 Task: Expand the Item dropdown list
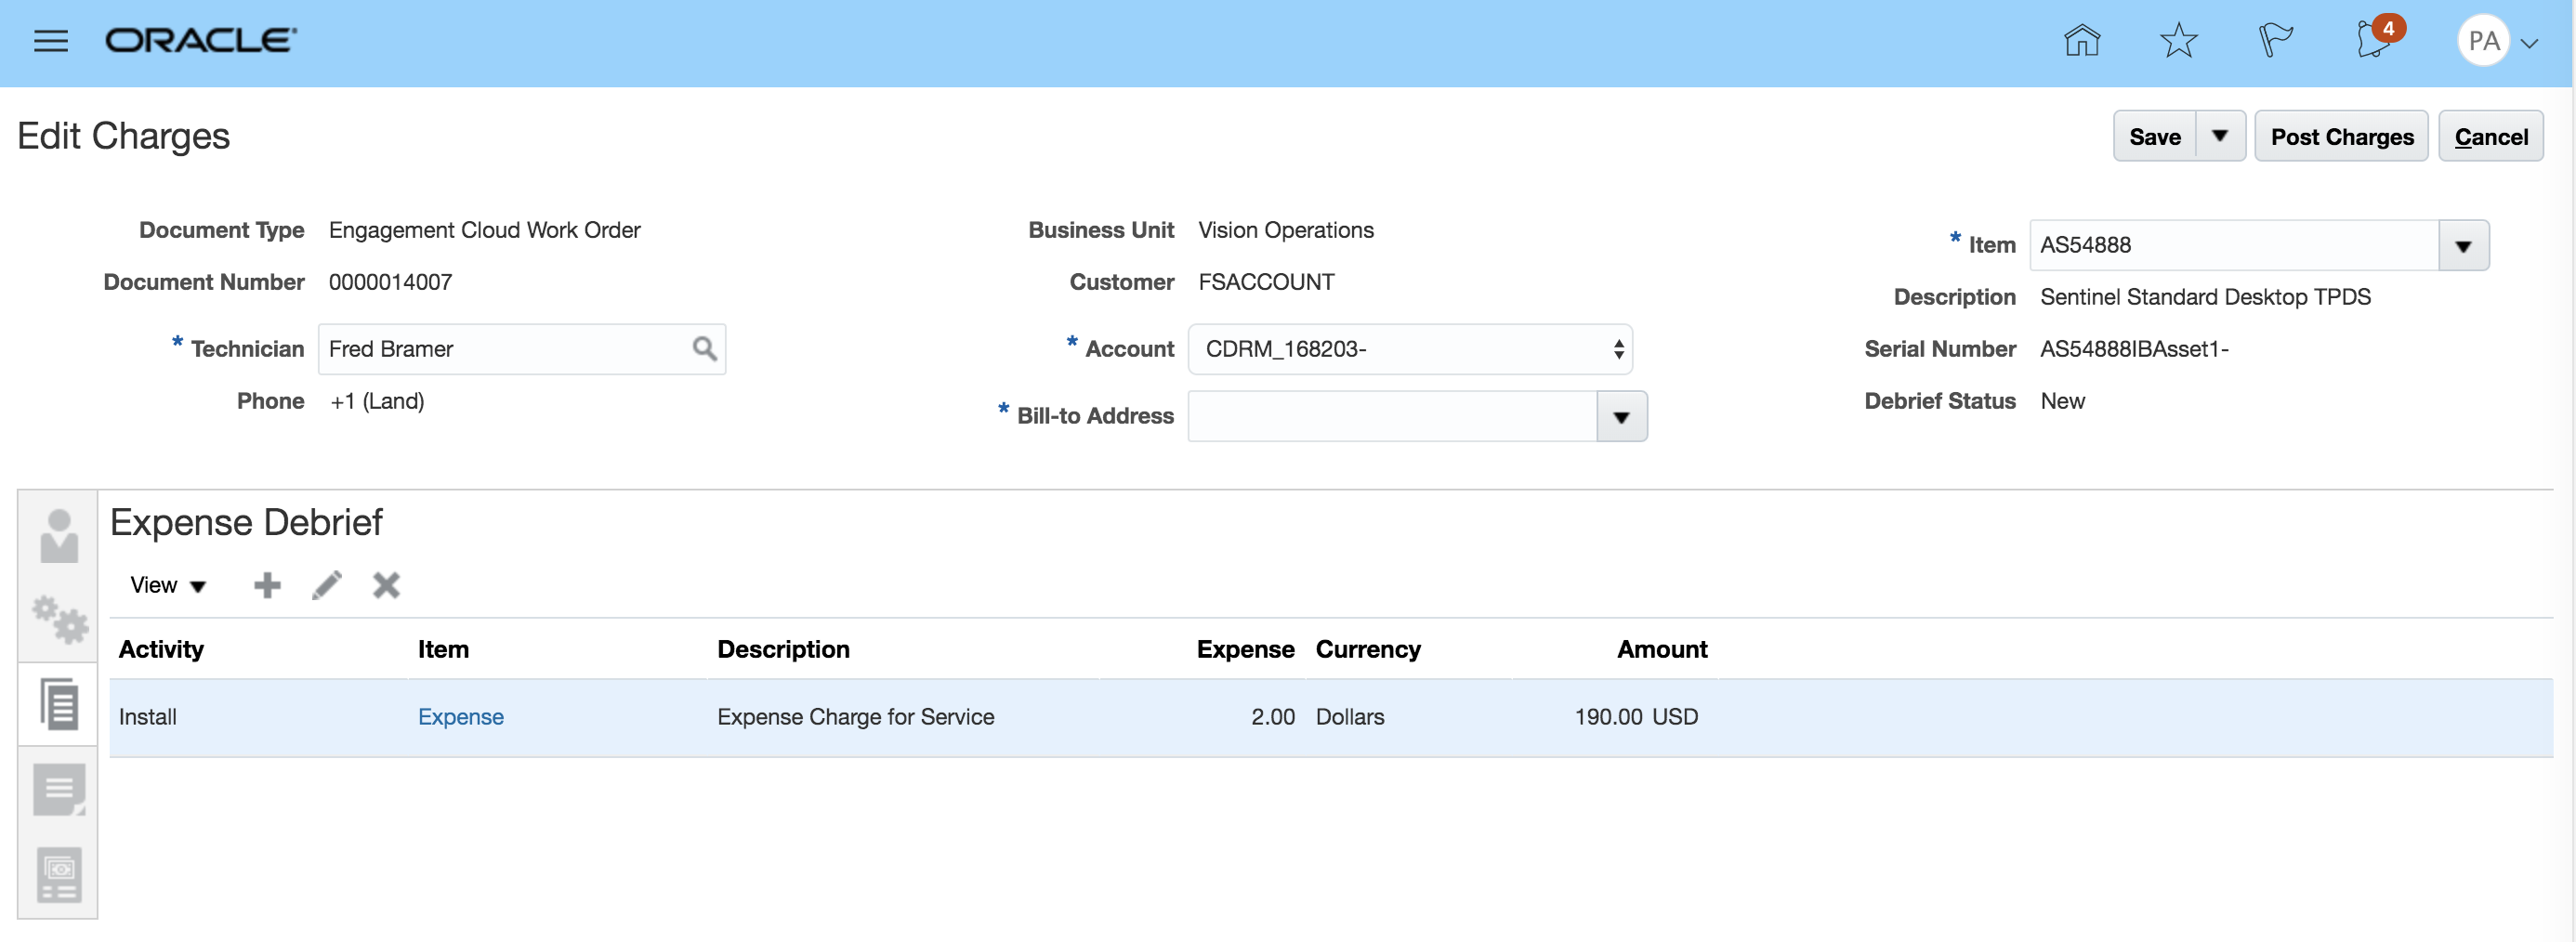click(x=2462, y=246)
